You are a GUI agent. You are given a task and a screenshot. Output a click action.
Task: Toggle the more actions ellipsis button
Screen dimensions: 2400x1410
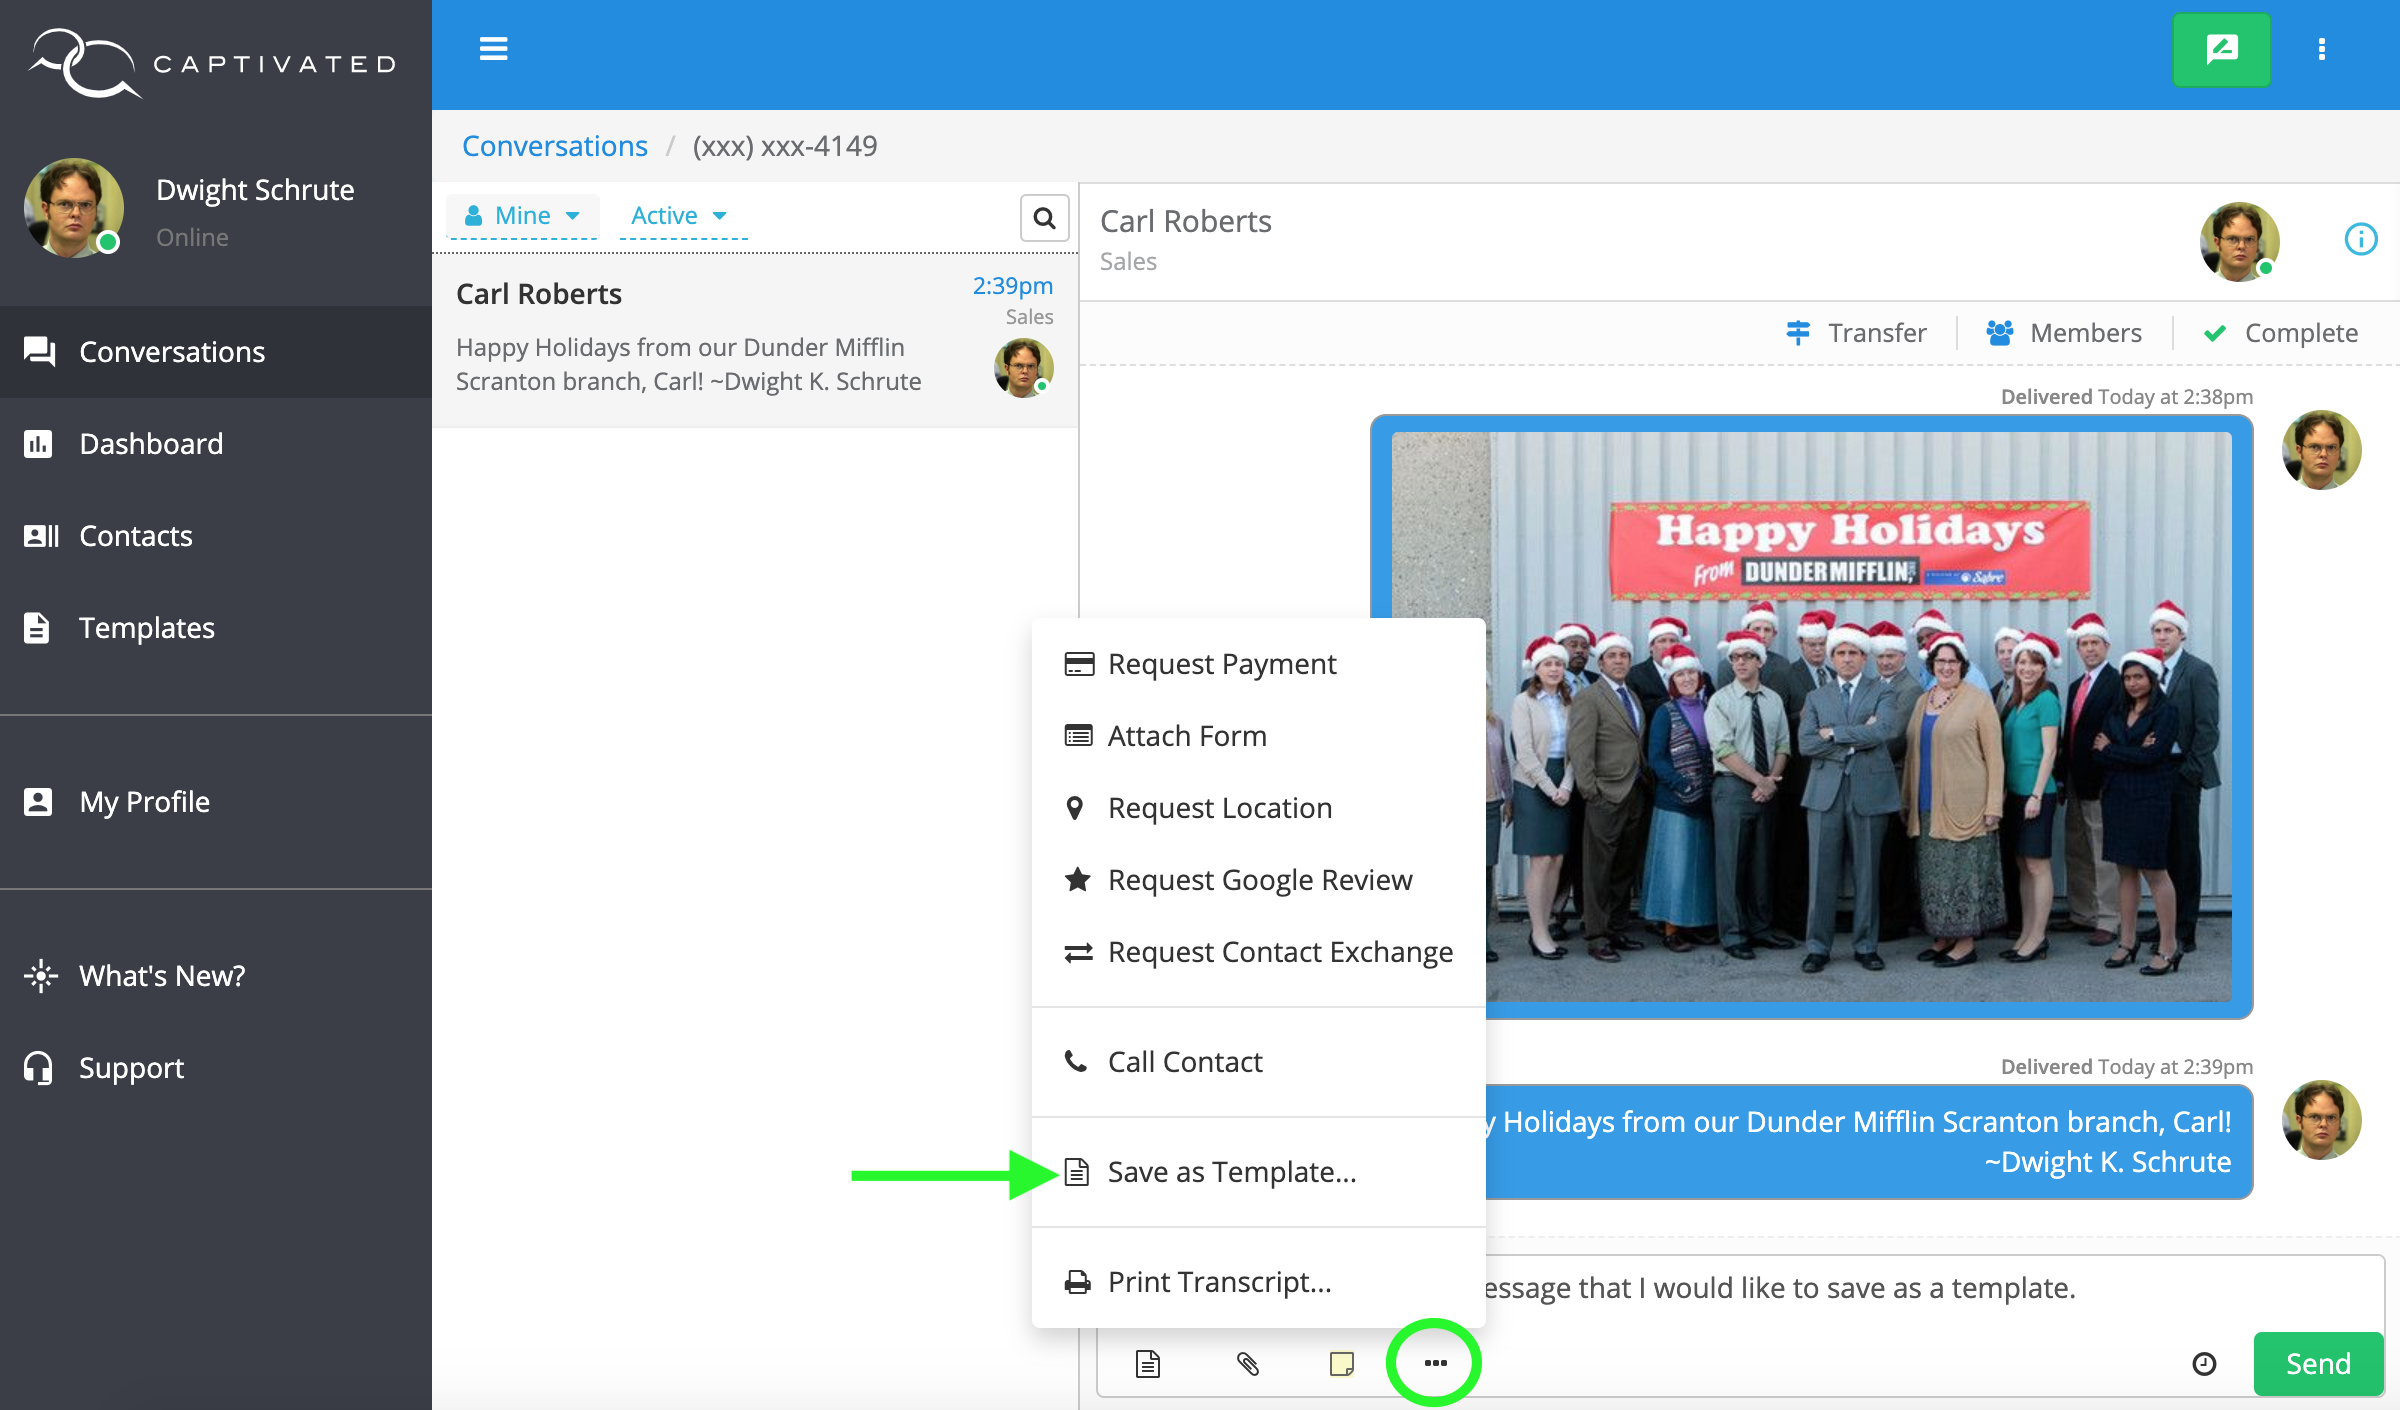1435,1363
